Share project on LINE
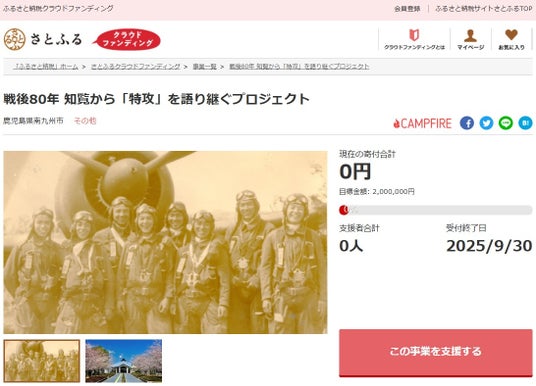The height and width of the screenshot is (386, 536). click(506, 123)
